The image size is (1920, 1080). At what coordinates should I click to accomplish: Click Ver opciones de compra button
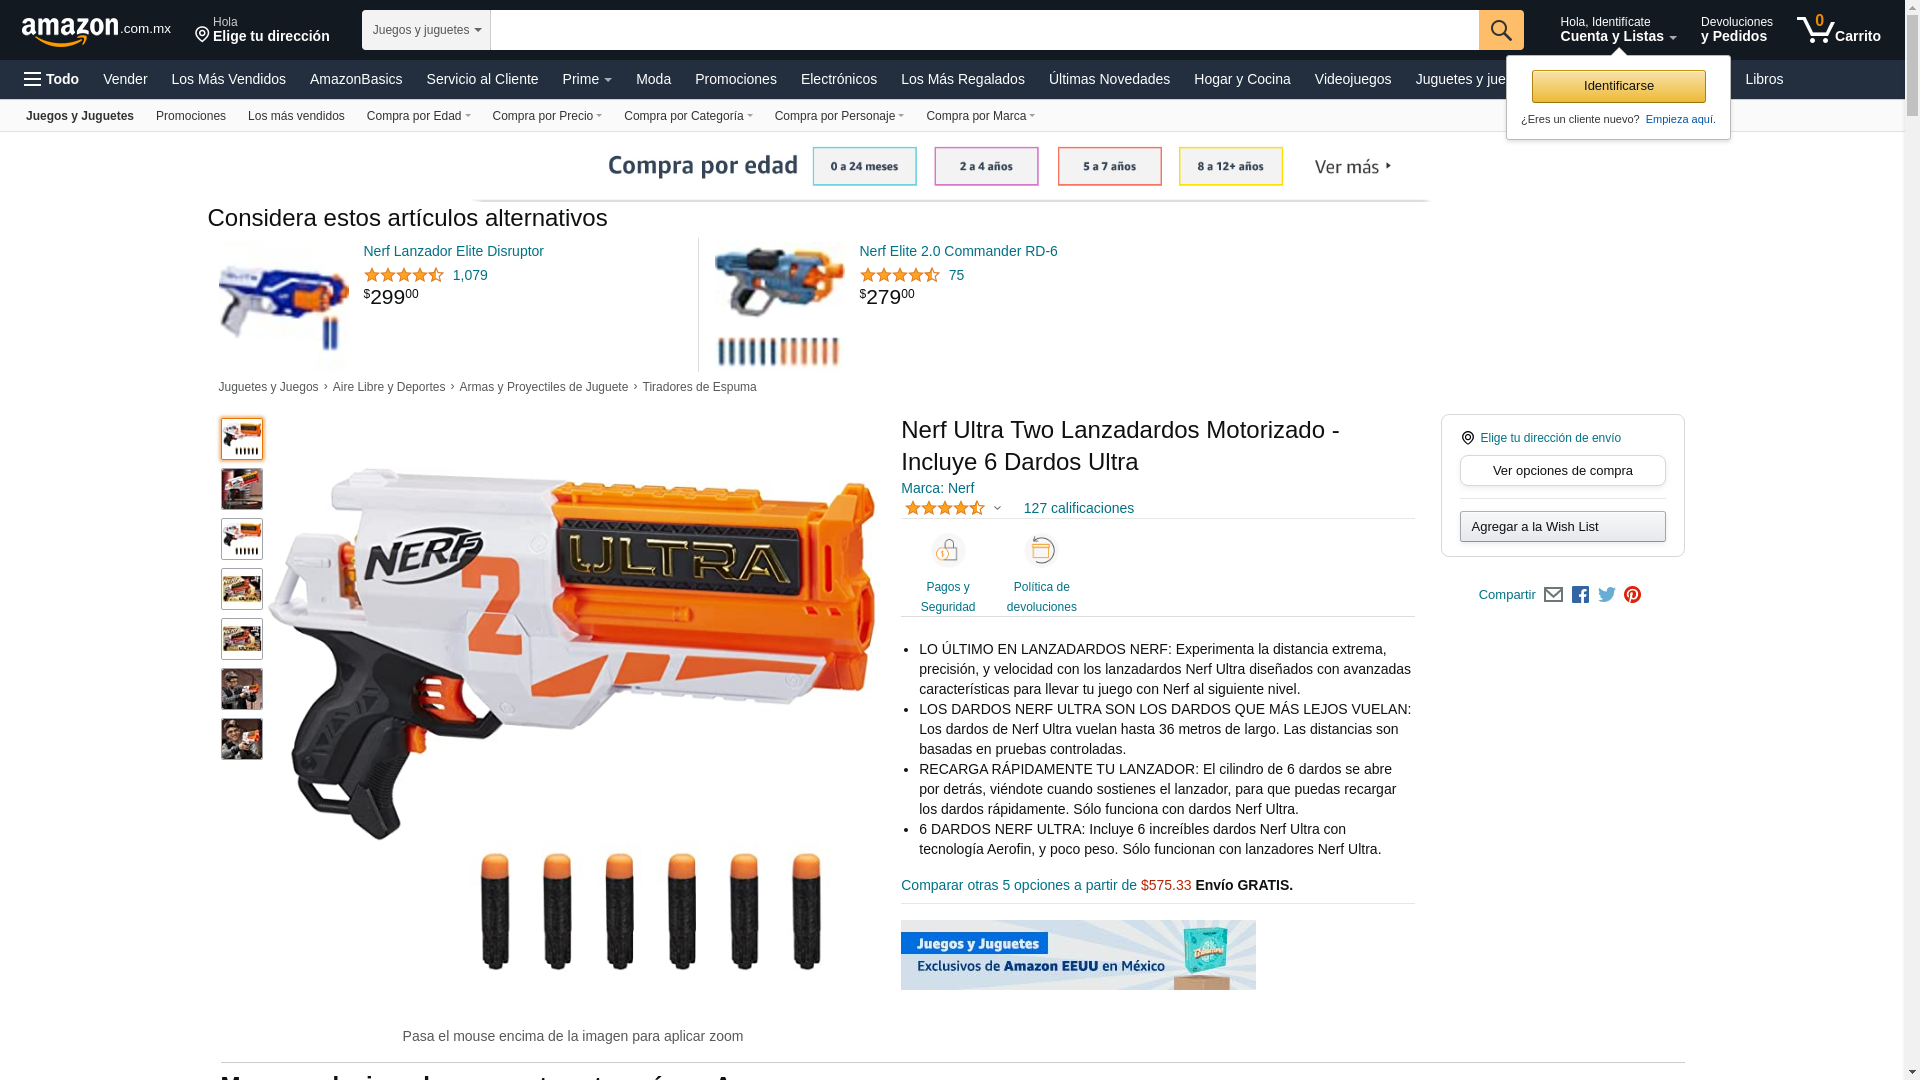pos(1562,471)
